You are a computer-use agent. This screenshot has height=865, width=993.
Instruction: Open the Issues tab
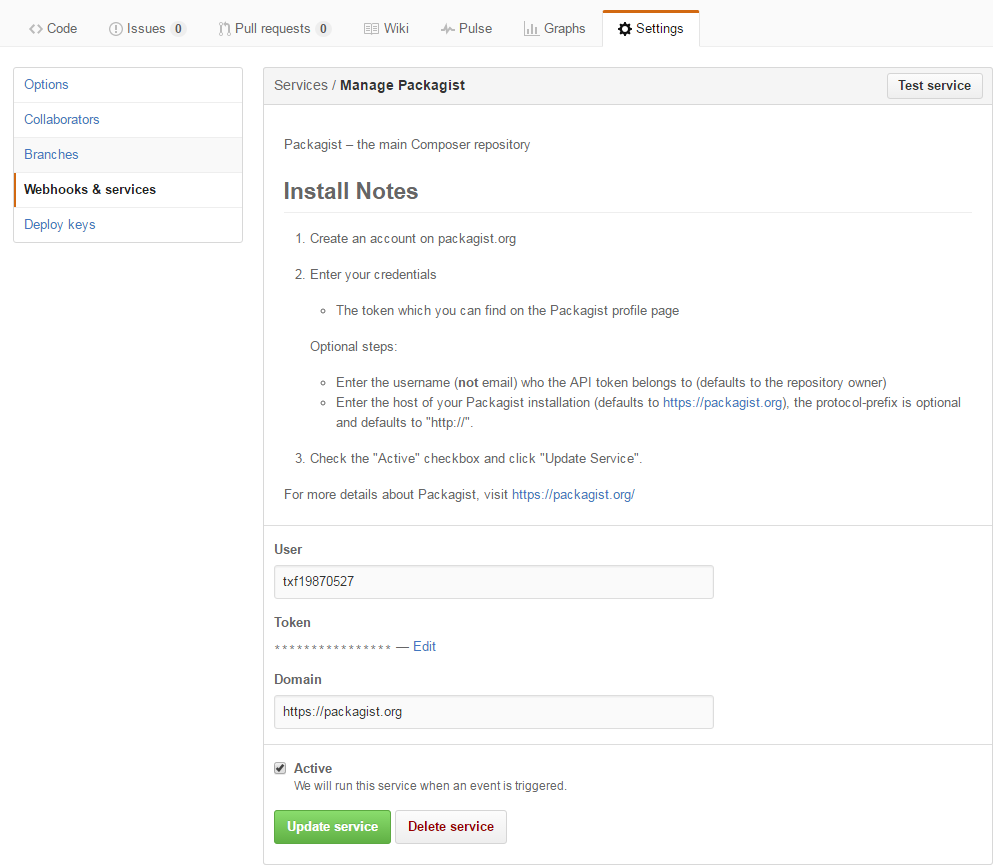tap(147, 28)
